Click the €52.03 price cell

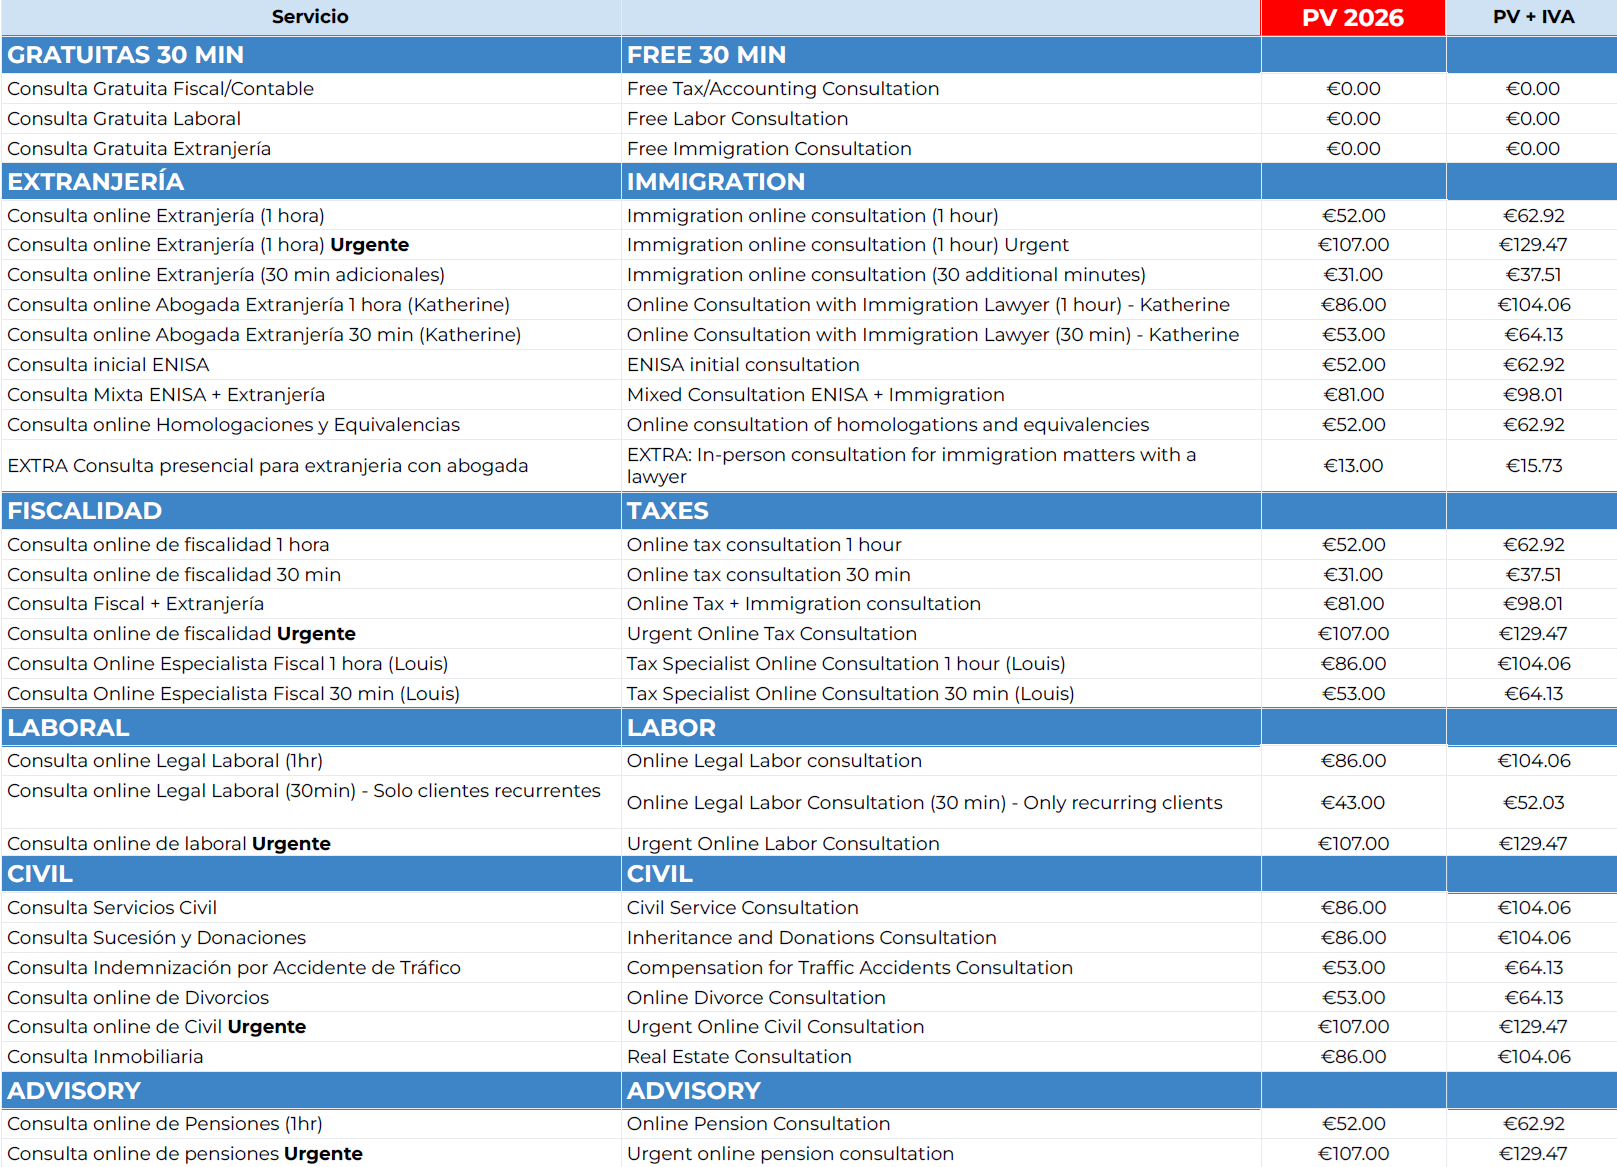point(1533,803)
